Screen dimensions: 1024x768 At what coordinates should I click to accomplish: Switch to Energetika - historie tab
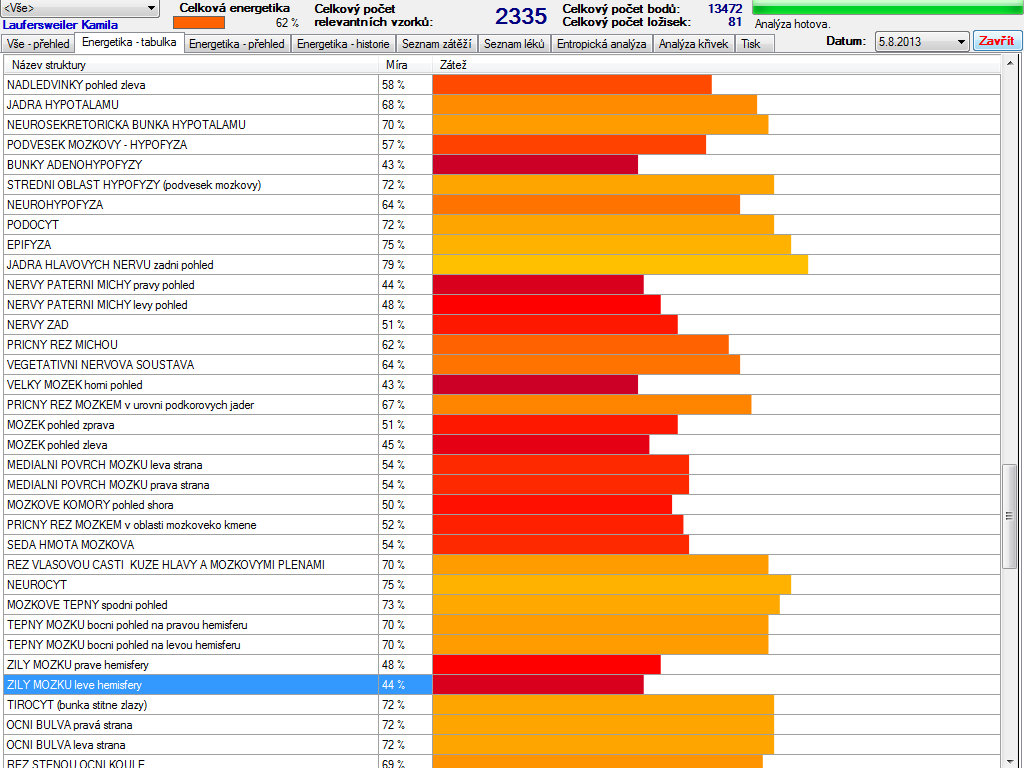coord(343,44)
